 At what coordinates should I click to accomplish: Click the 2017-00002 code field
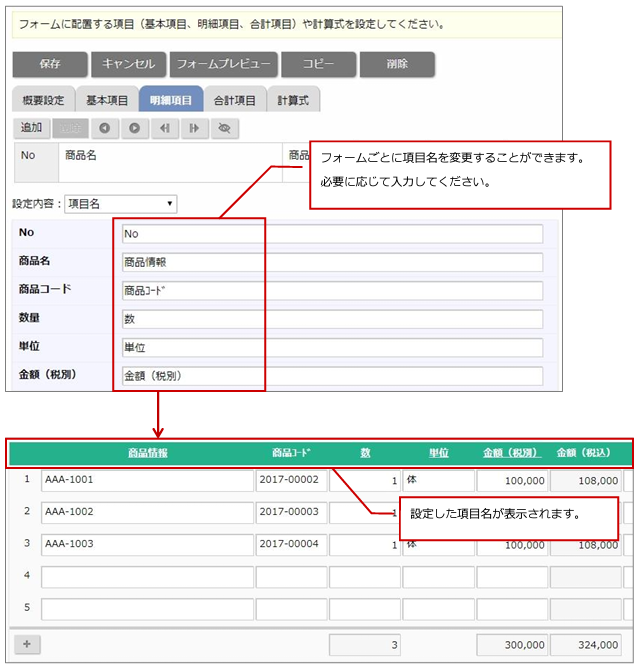pyautogui.click(x=291, y=481)
